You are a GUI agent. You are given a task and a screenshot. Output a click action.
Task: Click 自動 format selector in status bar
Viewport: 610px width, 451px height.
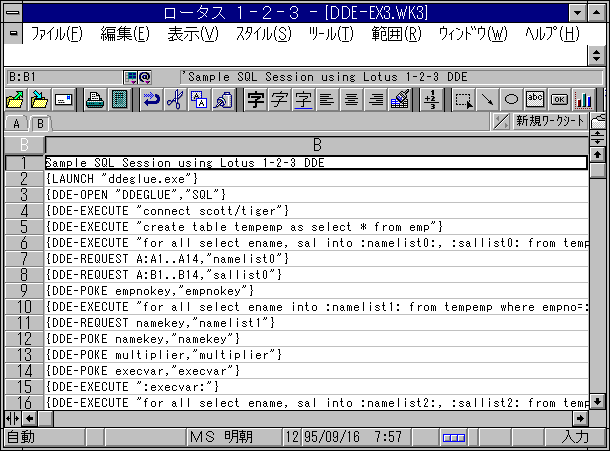coord(45,437)
